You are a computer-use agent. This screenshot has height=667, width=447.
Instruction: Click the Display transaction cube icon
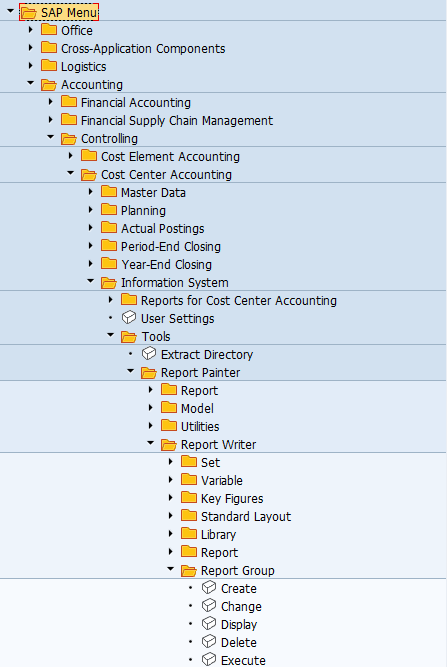click(209, 624)
